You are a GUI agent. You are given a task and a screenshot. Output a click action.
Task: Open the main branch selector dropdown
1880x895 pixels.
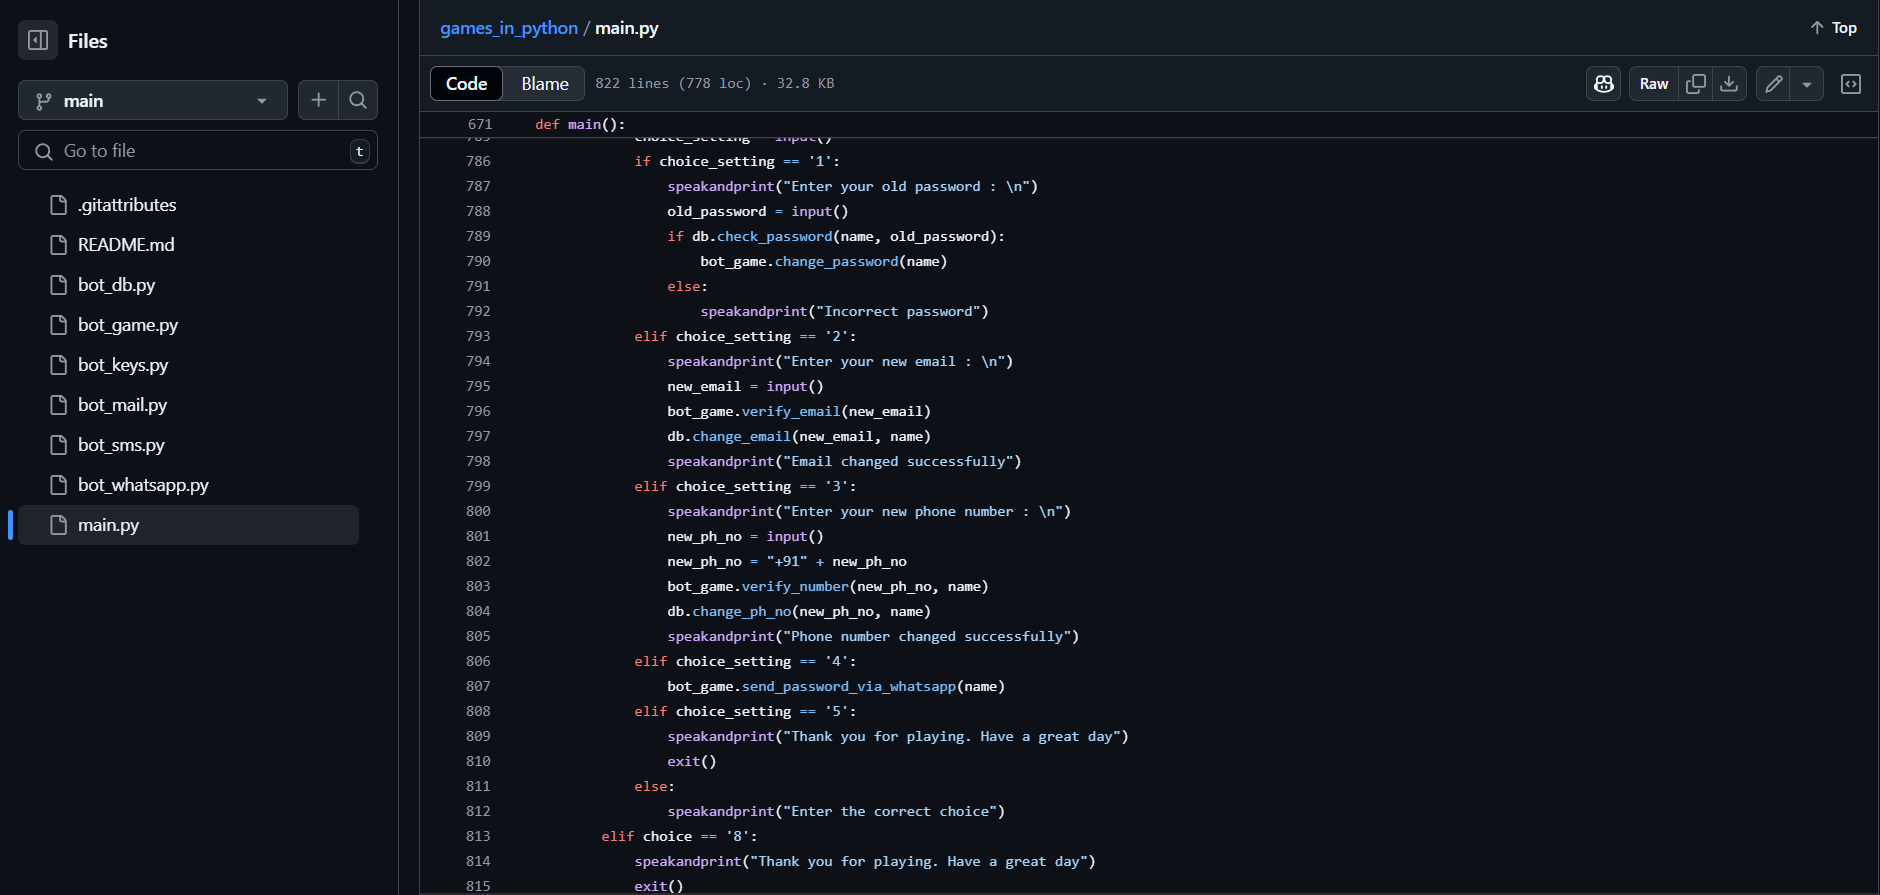pos(153,100)
